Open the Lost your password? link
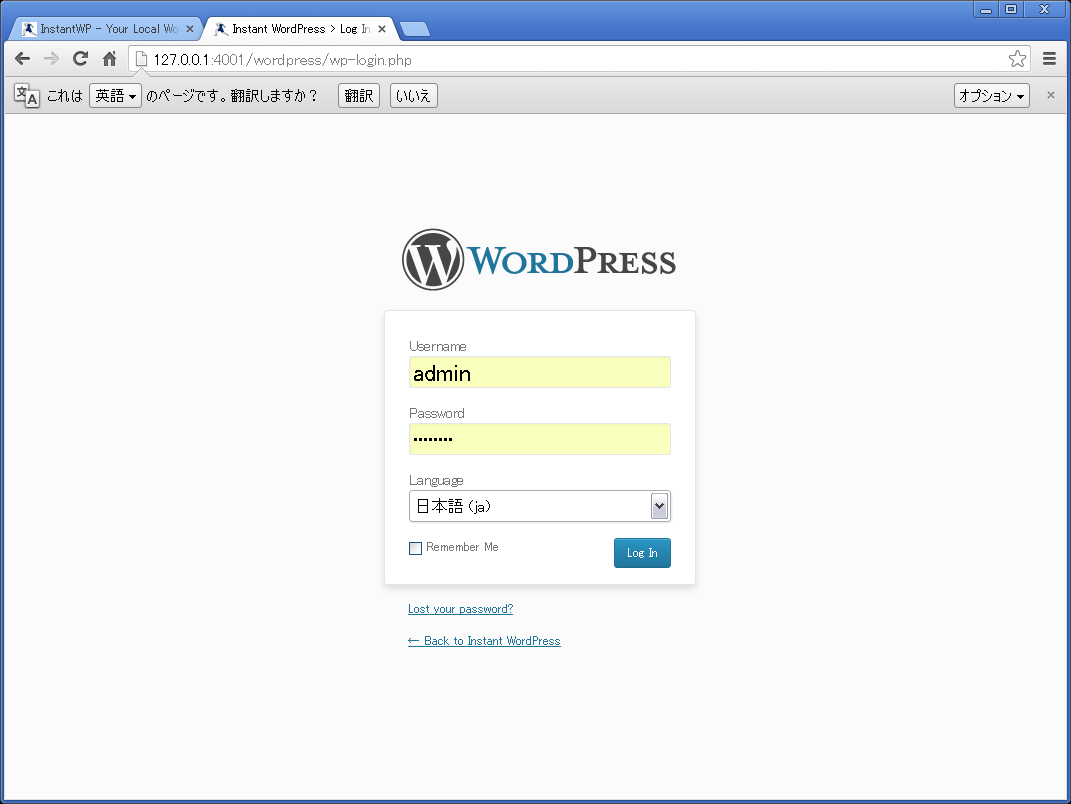The width and height of the screenshot is (1071, 804). pyautogui.click(x=460, y=609)
